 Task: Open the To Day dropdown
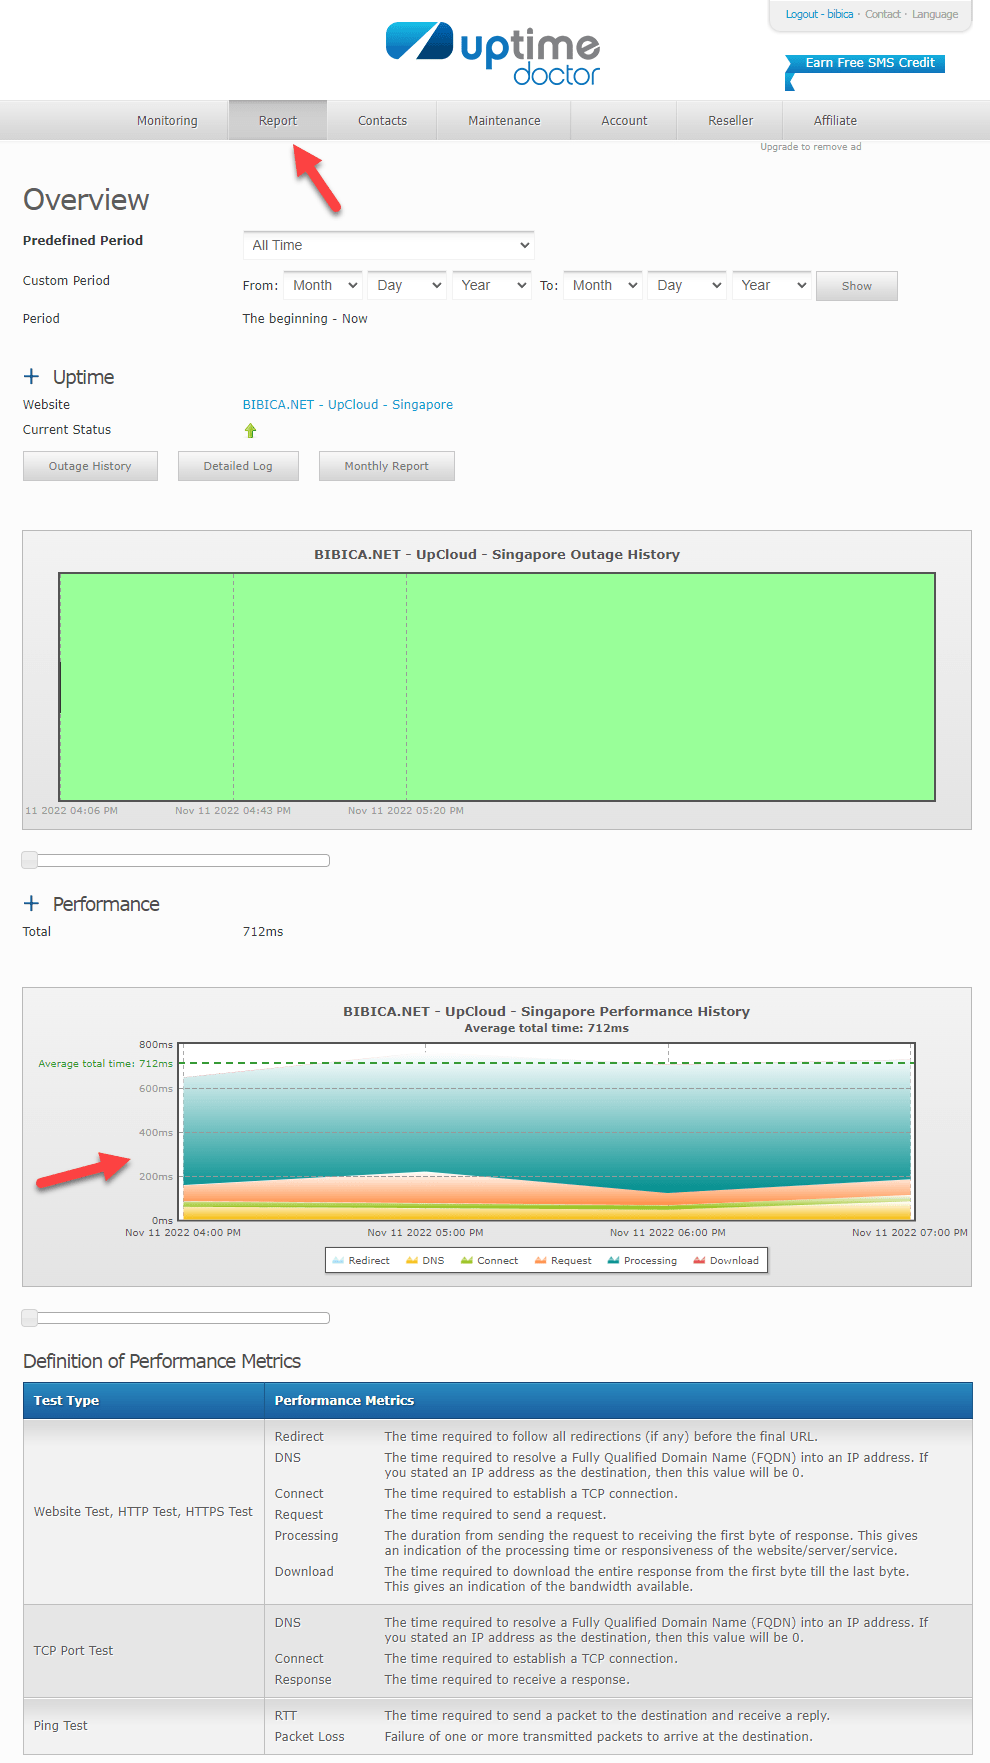pos(686,285)
